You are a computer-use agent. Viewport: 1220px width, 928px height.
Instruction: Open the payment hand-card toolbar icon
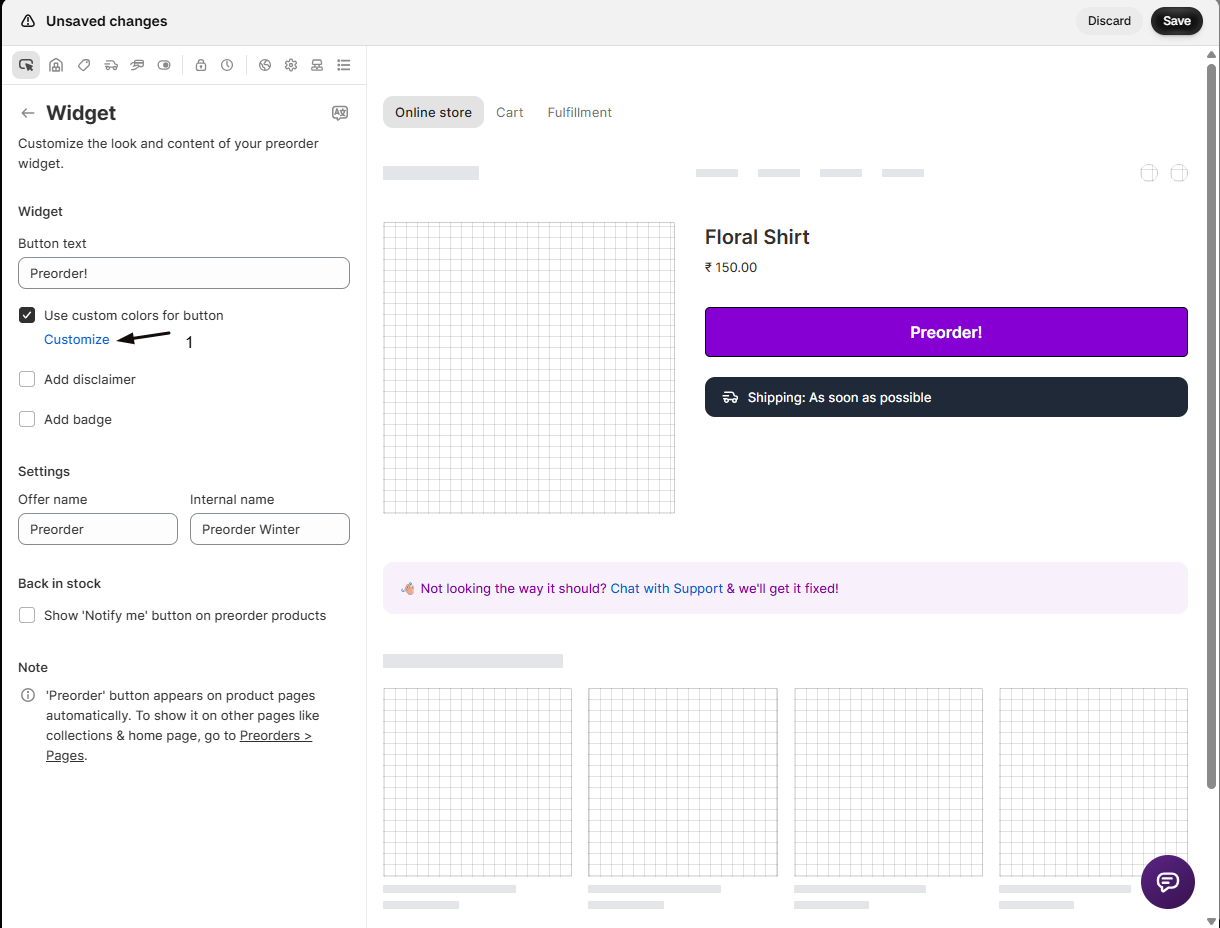(x=137, y=65)
